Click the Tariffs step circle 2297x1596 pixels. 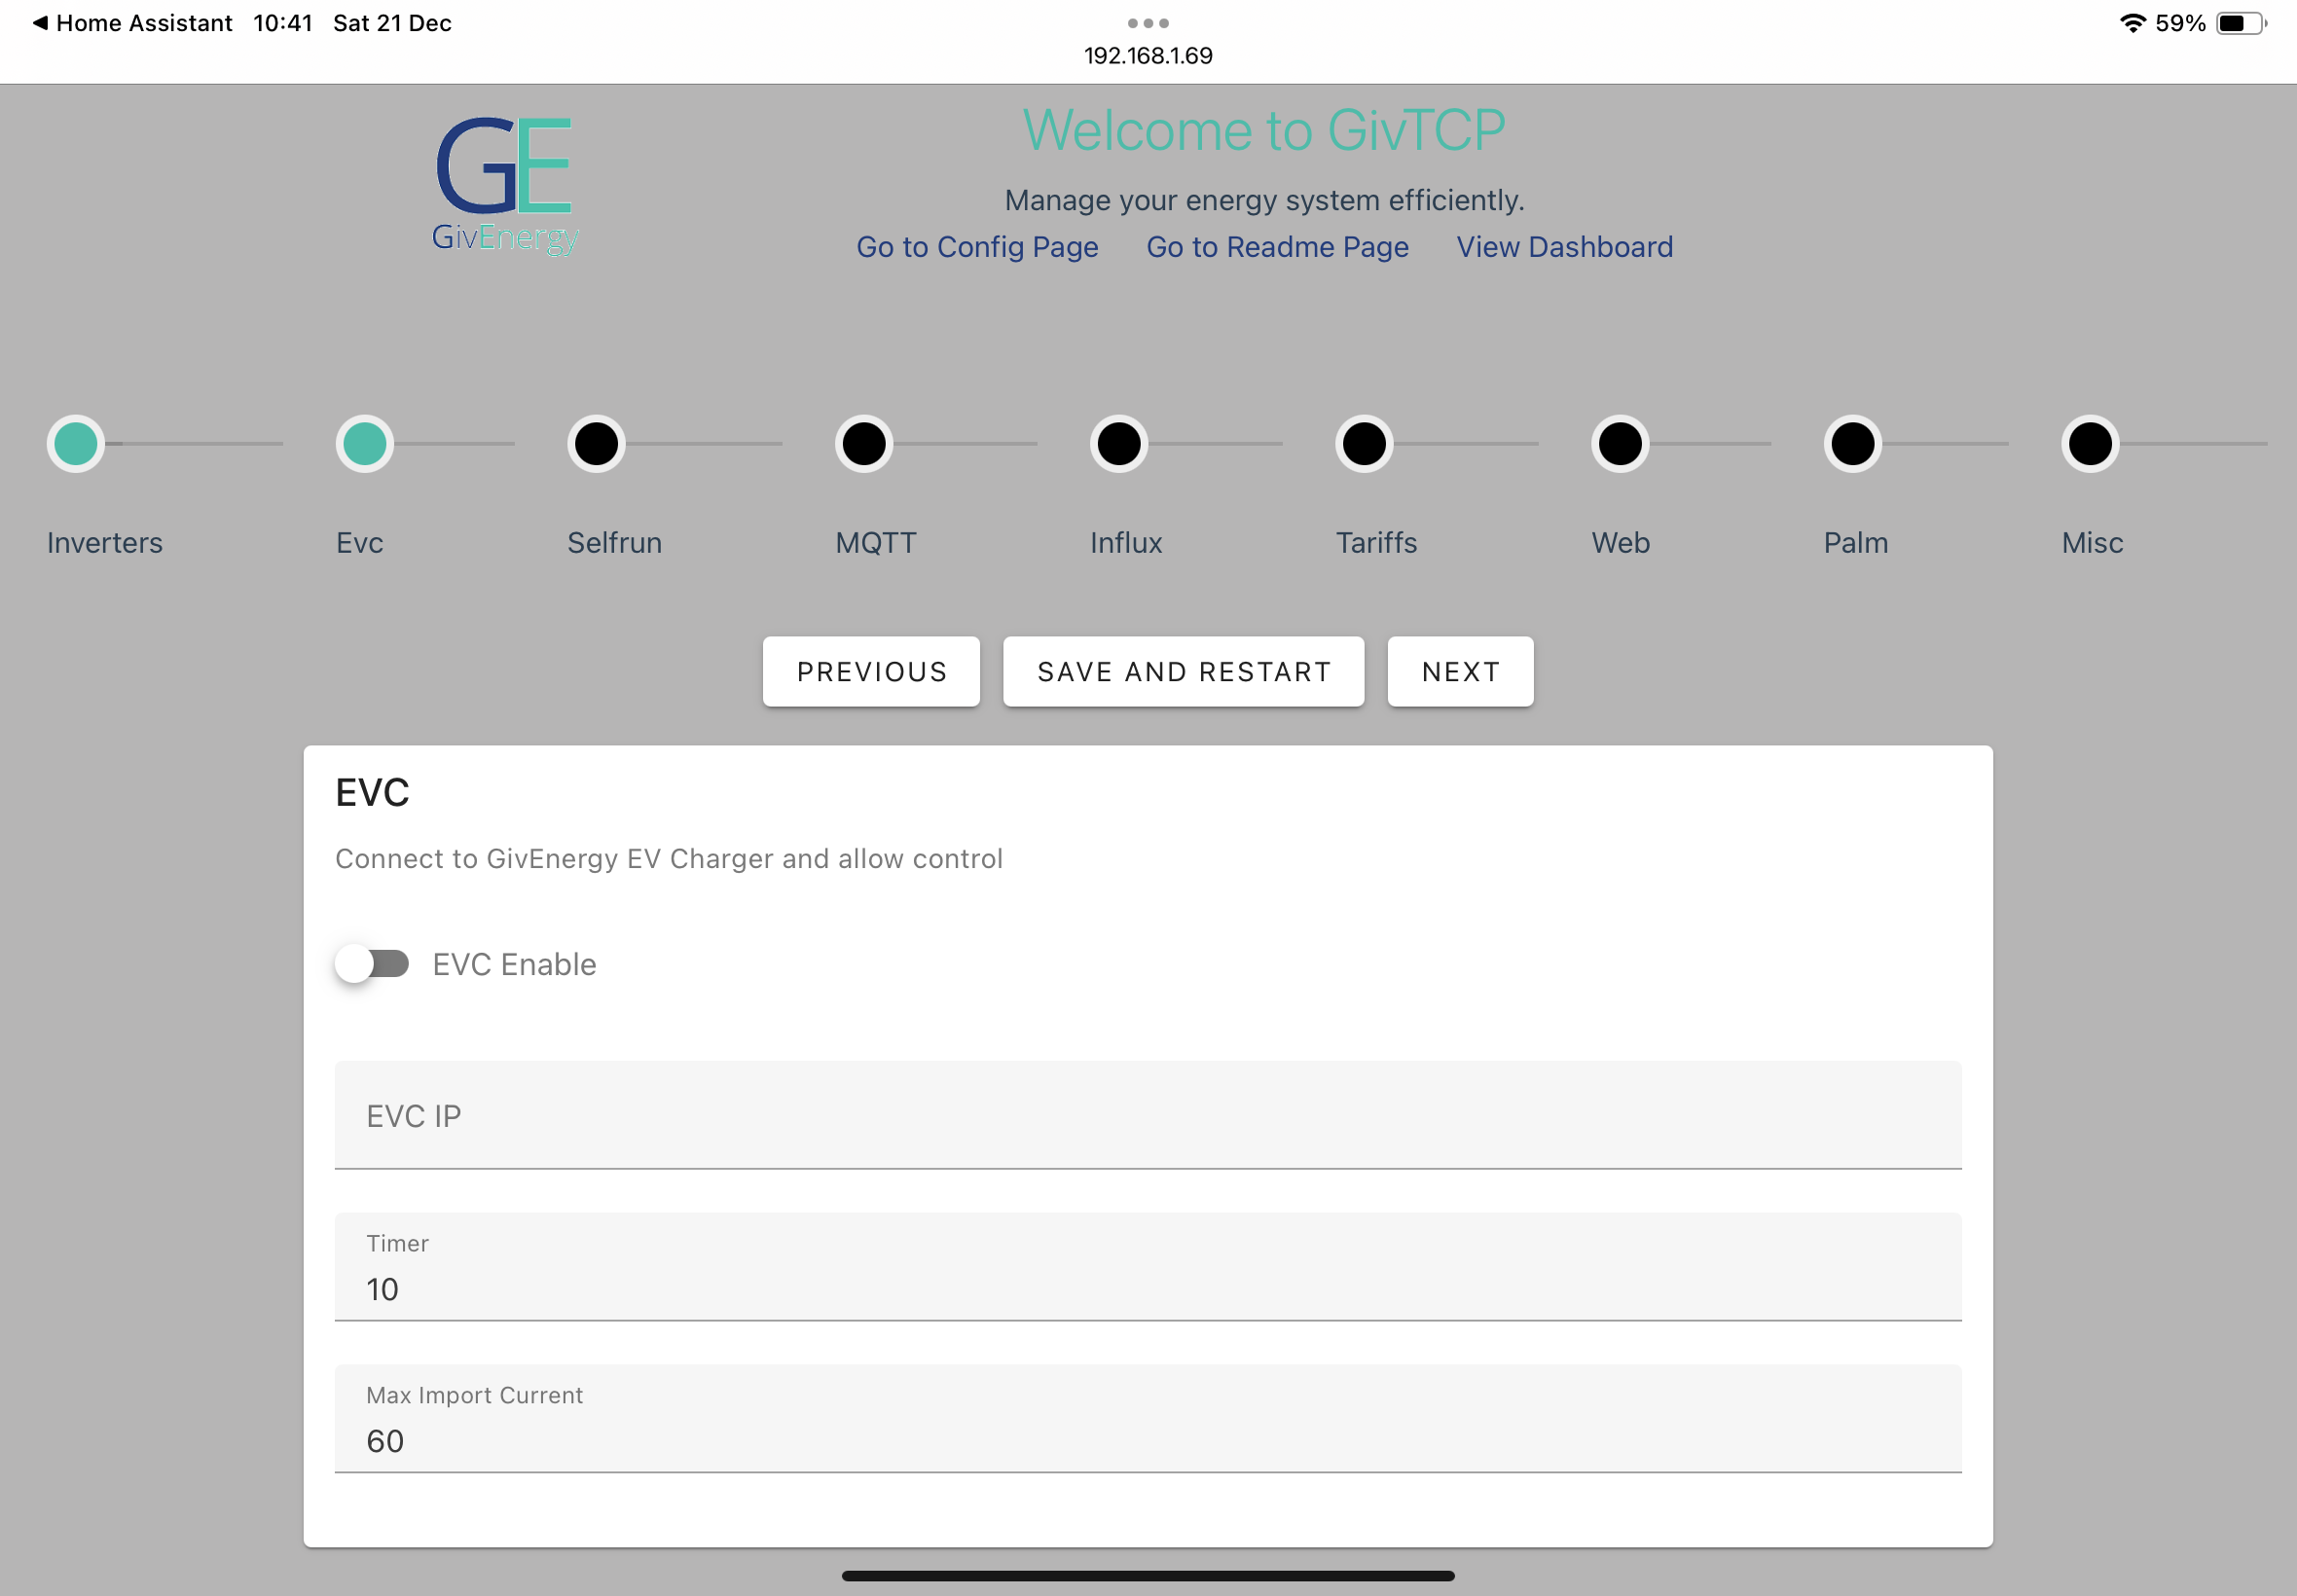(x=1365, y=444)
